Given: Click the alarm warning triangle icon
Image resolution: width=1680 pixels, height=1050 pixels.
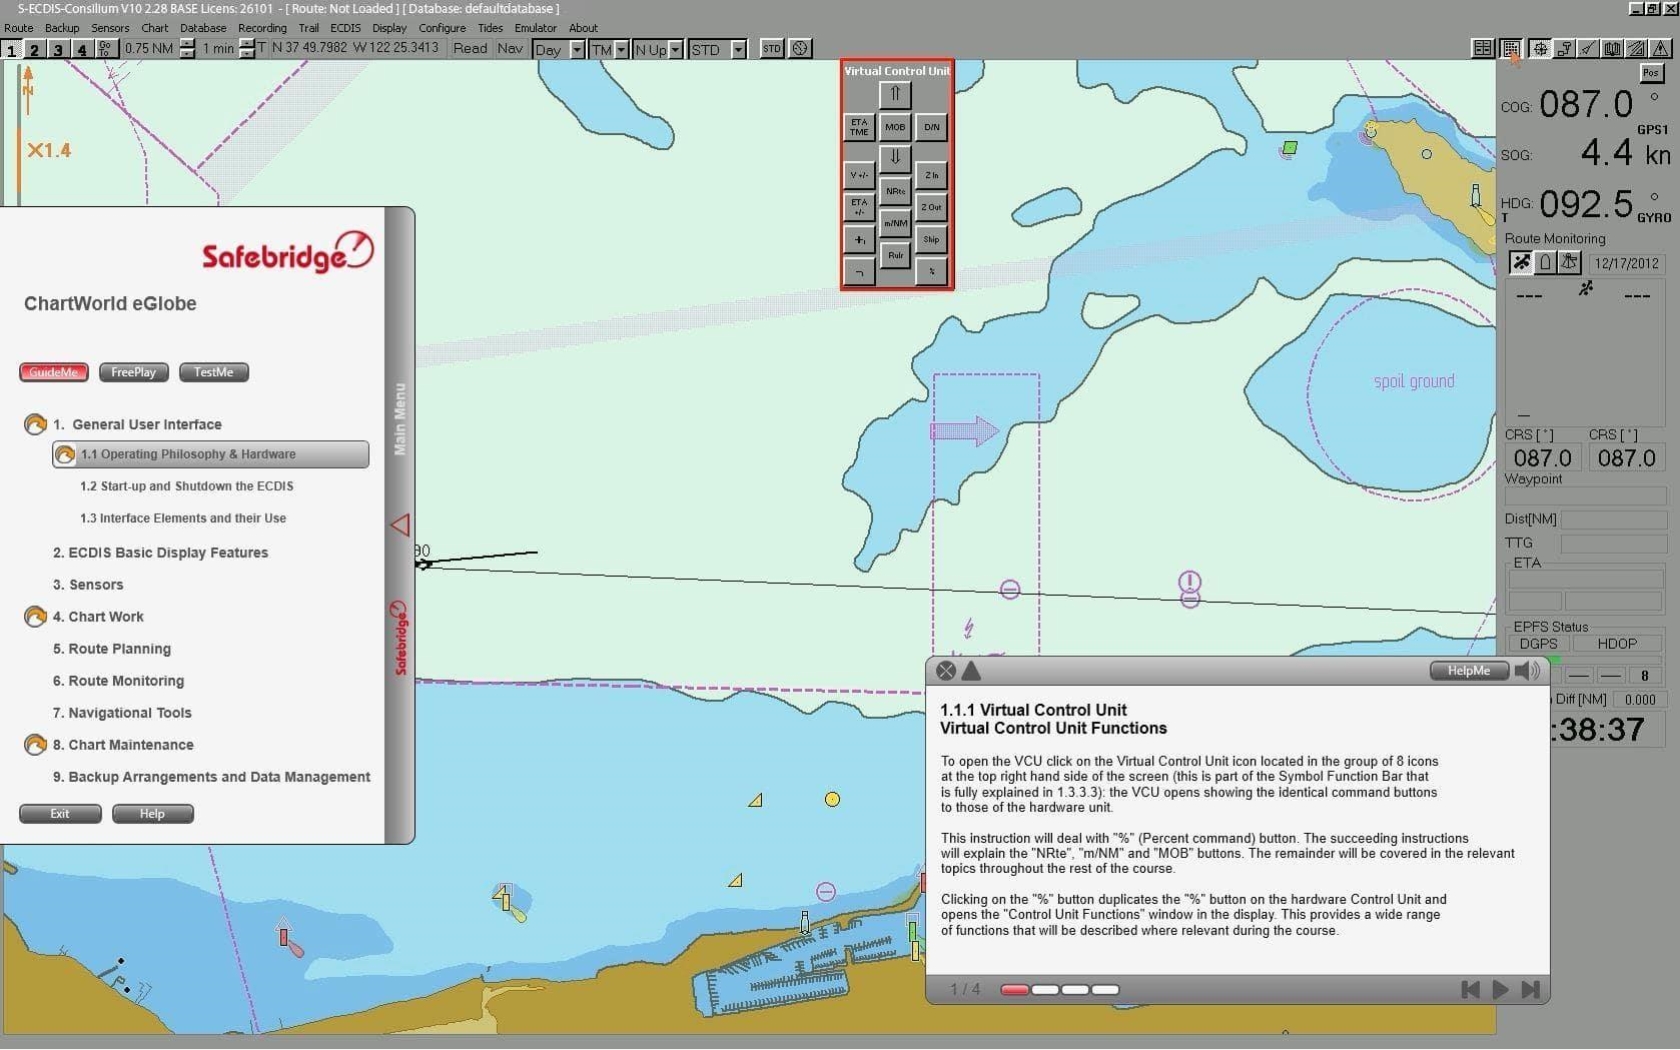Looking at the screenshot, I should click(1660, 49).
